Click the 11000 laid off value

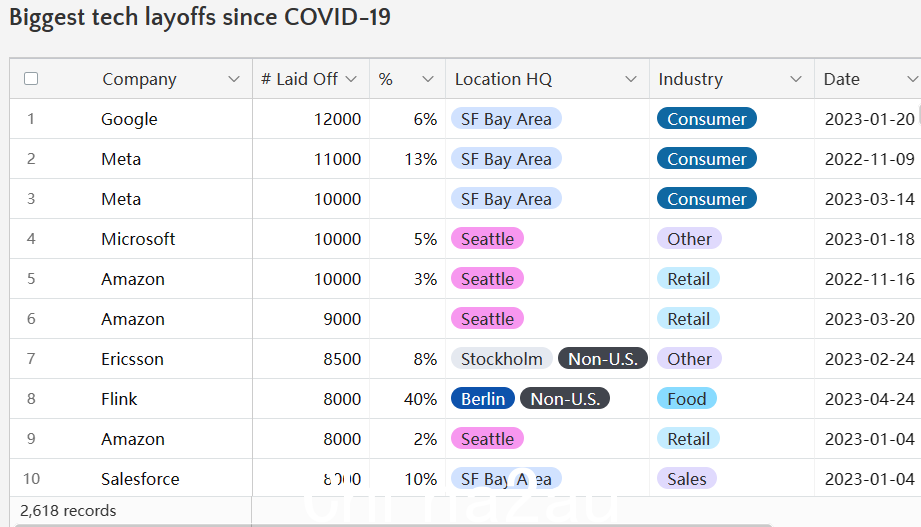tap(337, 159)
